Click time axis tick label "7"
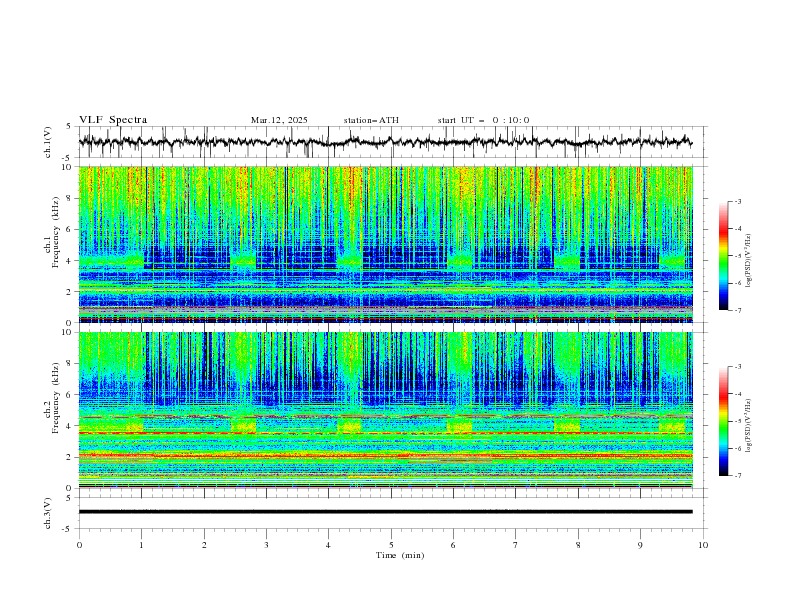 [516, 545]
